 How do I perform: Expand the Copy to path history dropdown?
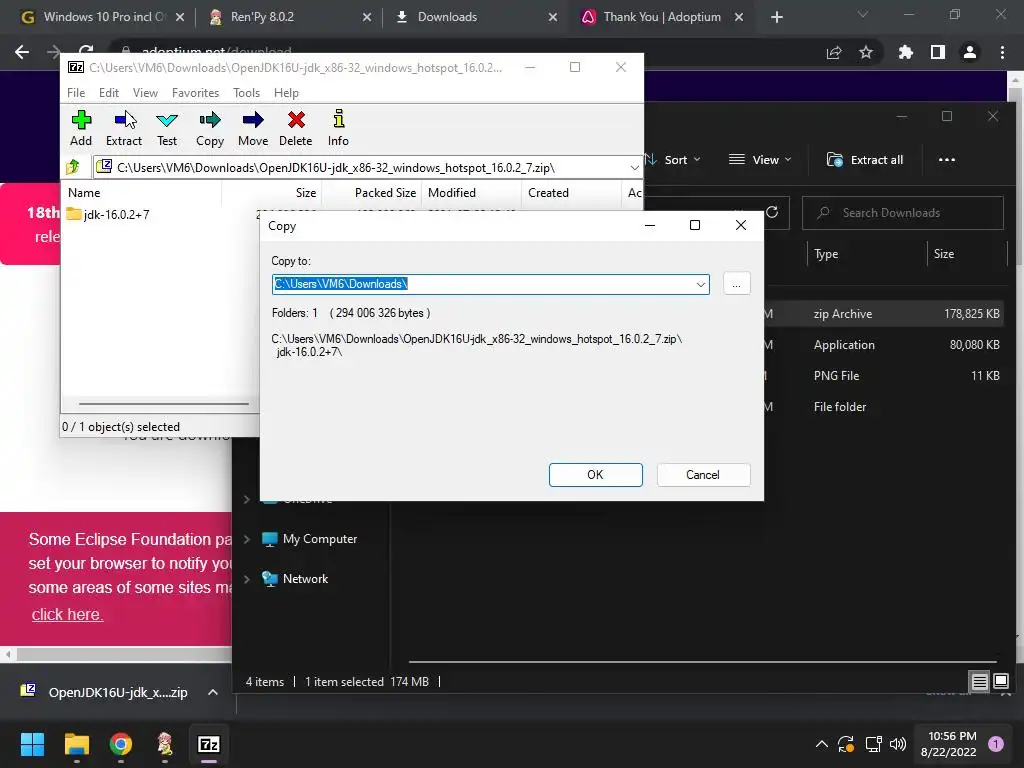click(x=701, y=284)
